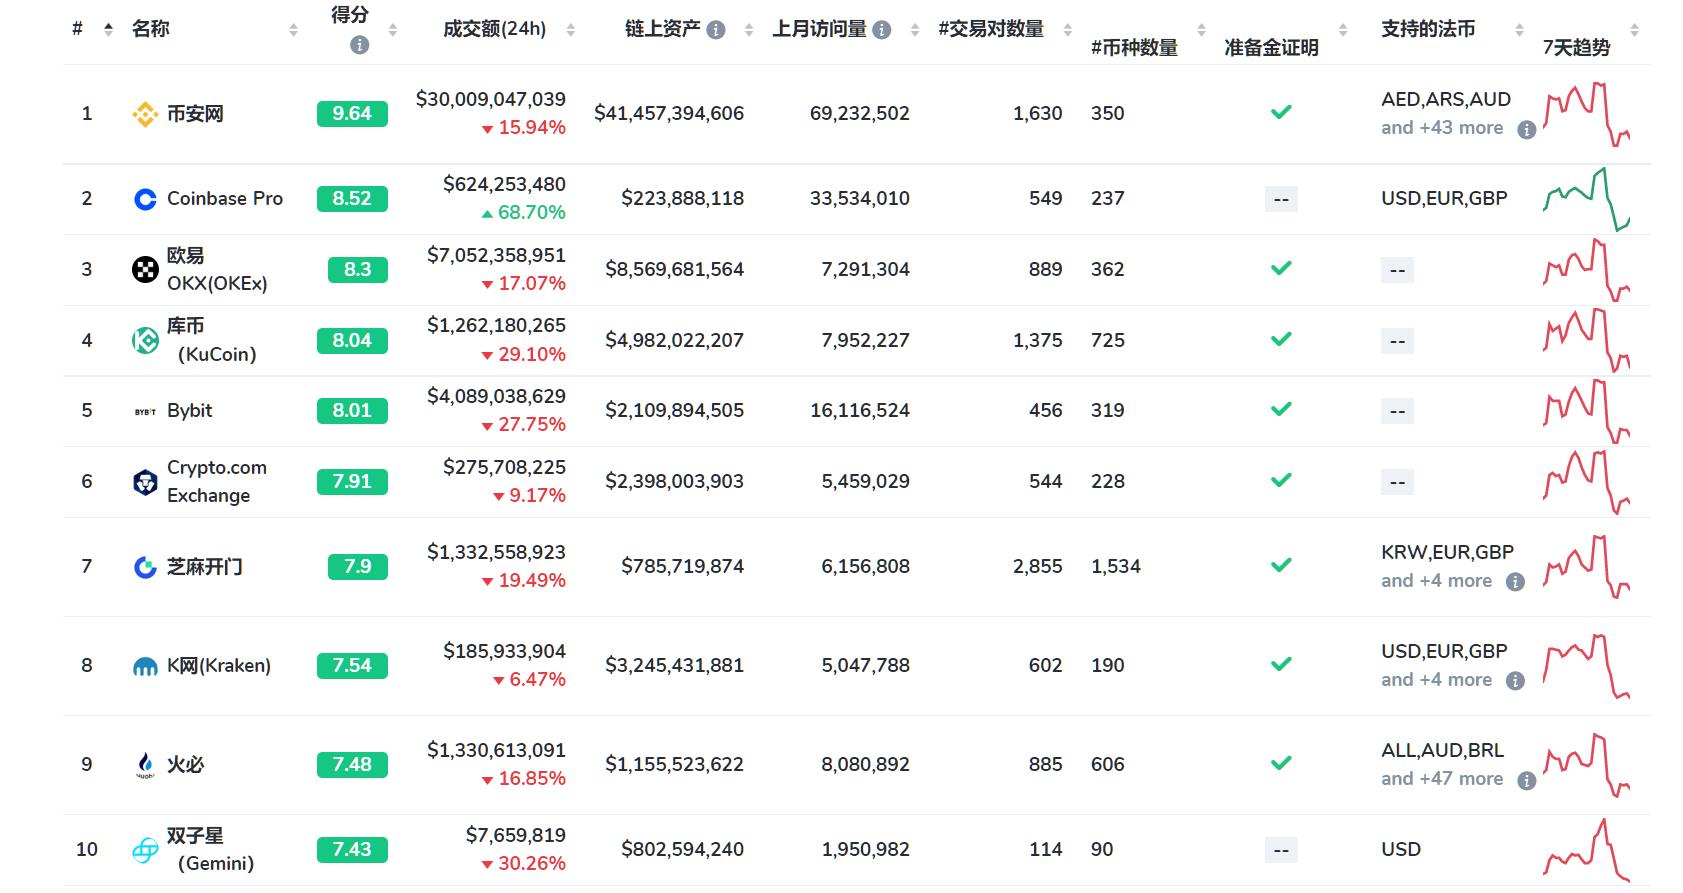This screenshot has height=893, width=1683.
Task: Sort by 成交额(24h) using its sort arrows
Action: pyautogui.click(x=570, y=30)
